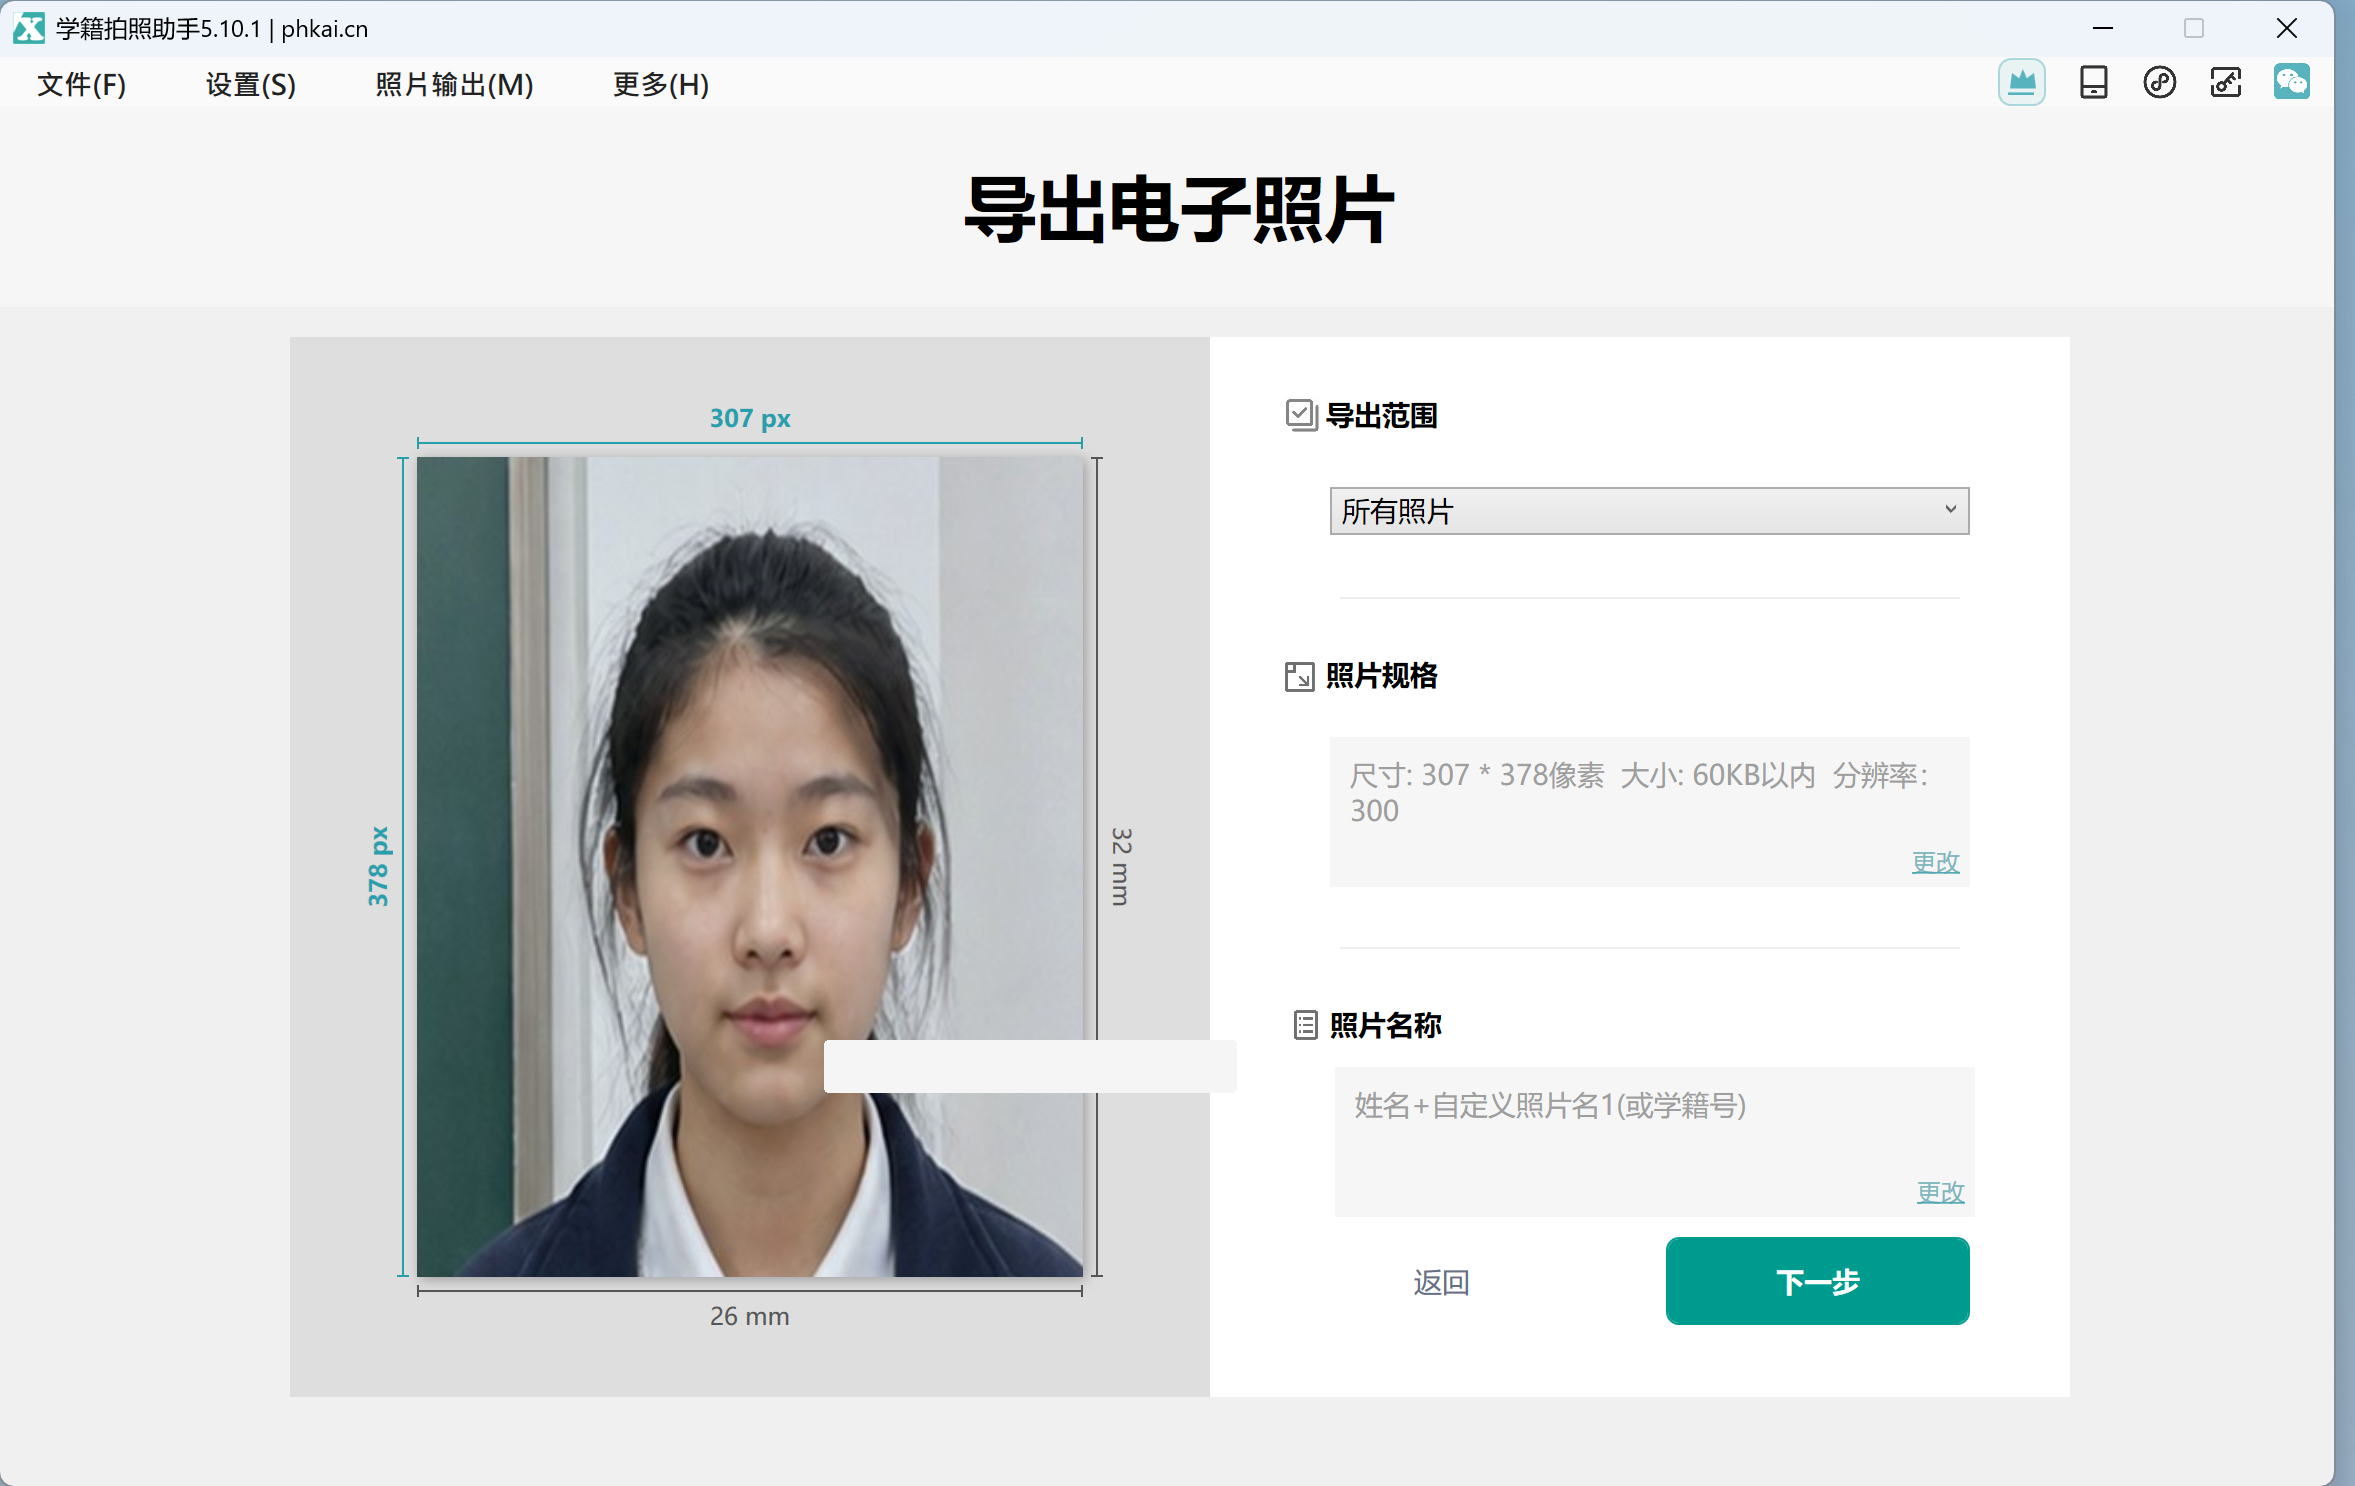
Task: Click the photo link icon in toolbar
Action: point(2225,83)
